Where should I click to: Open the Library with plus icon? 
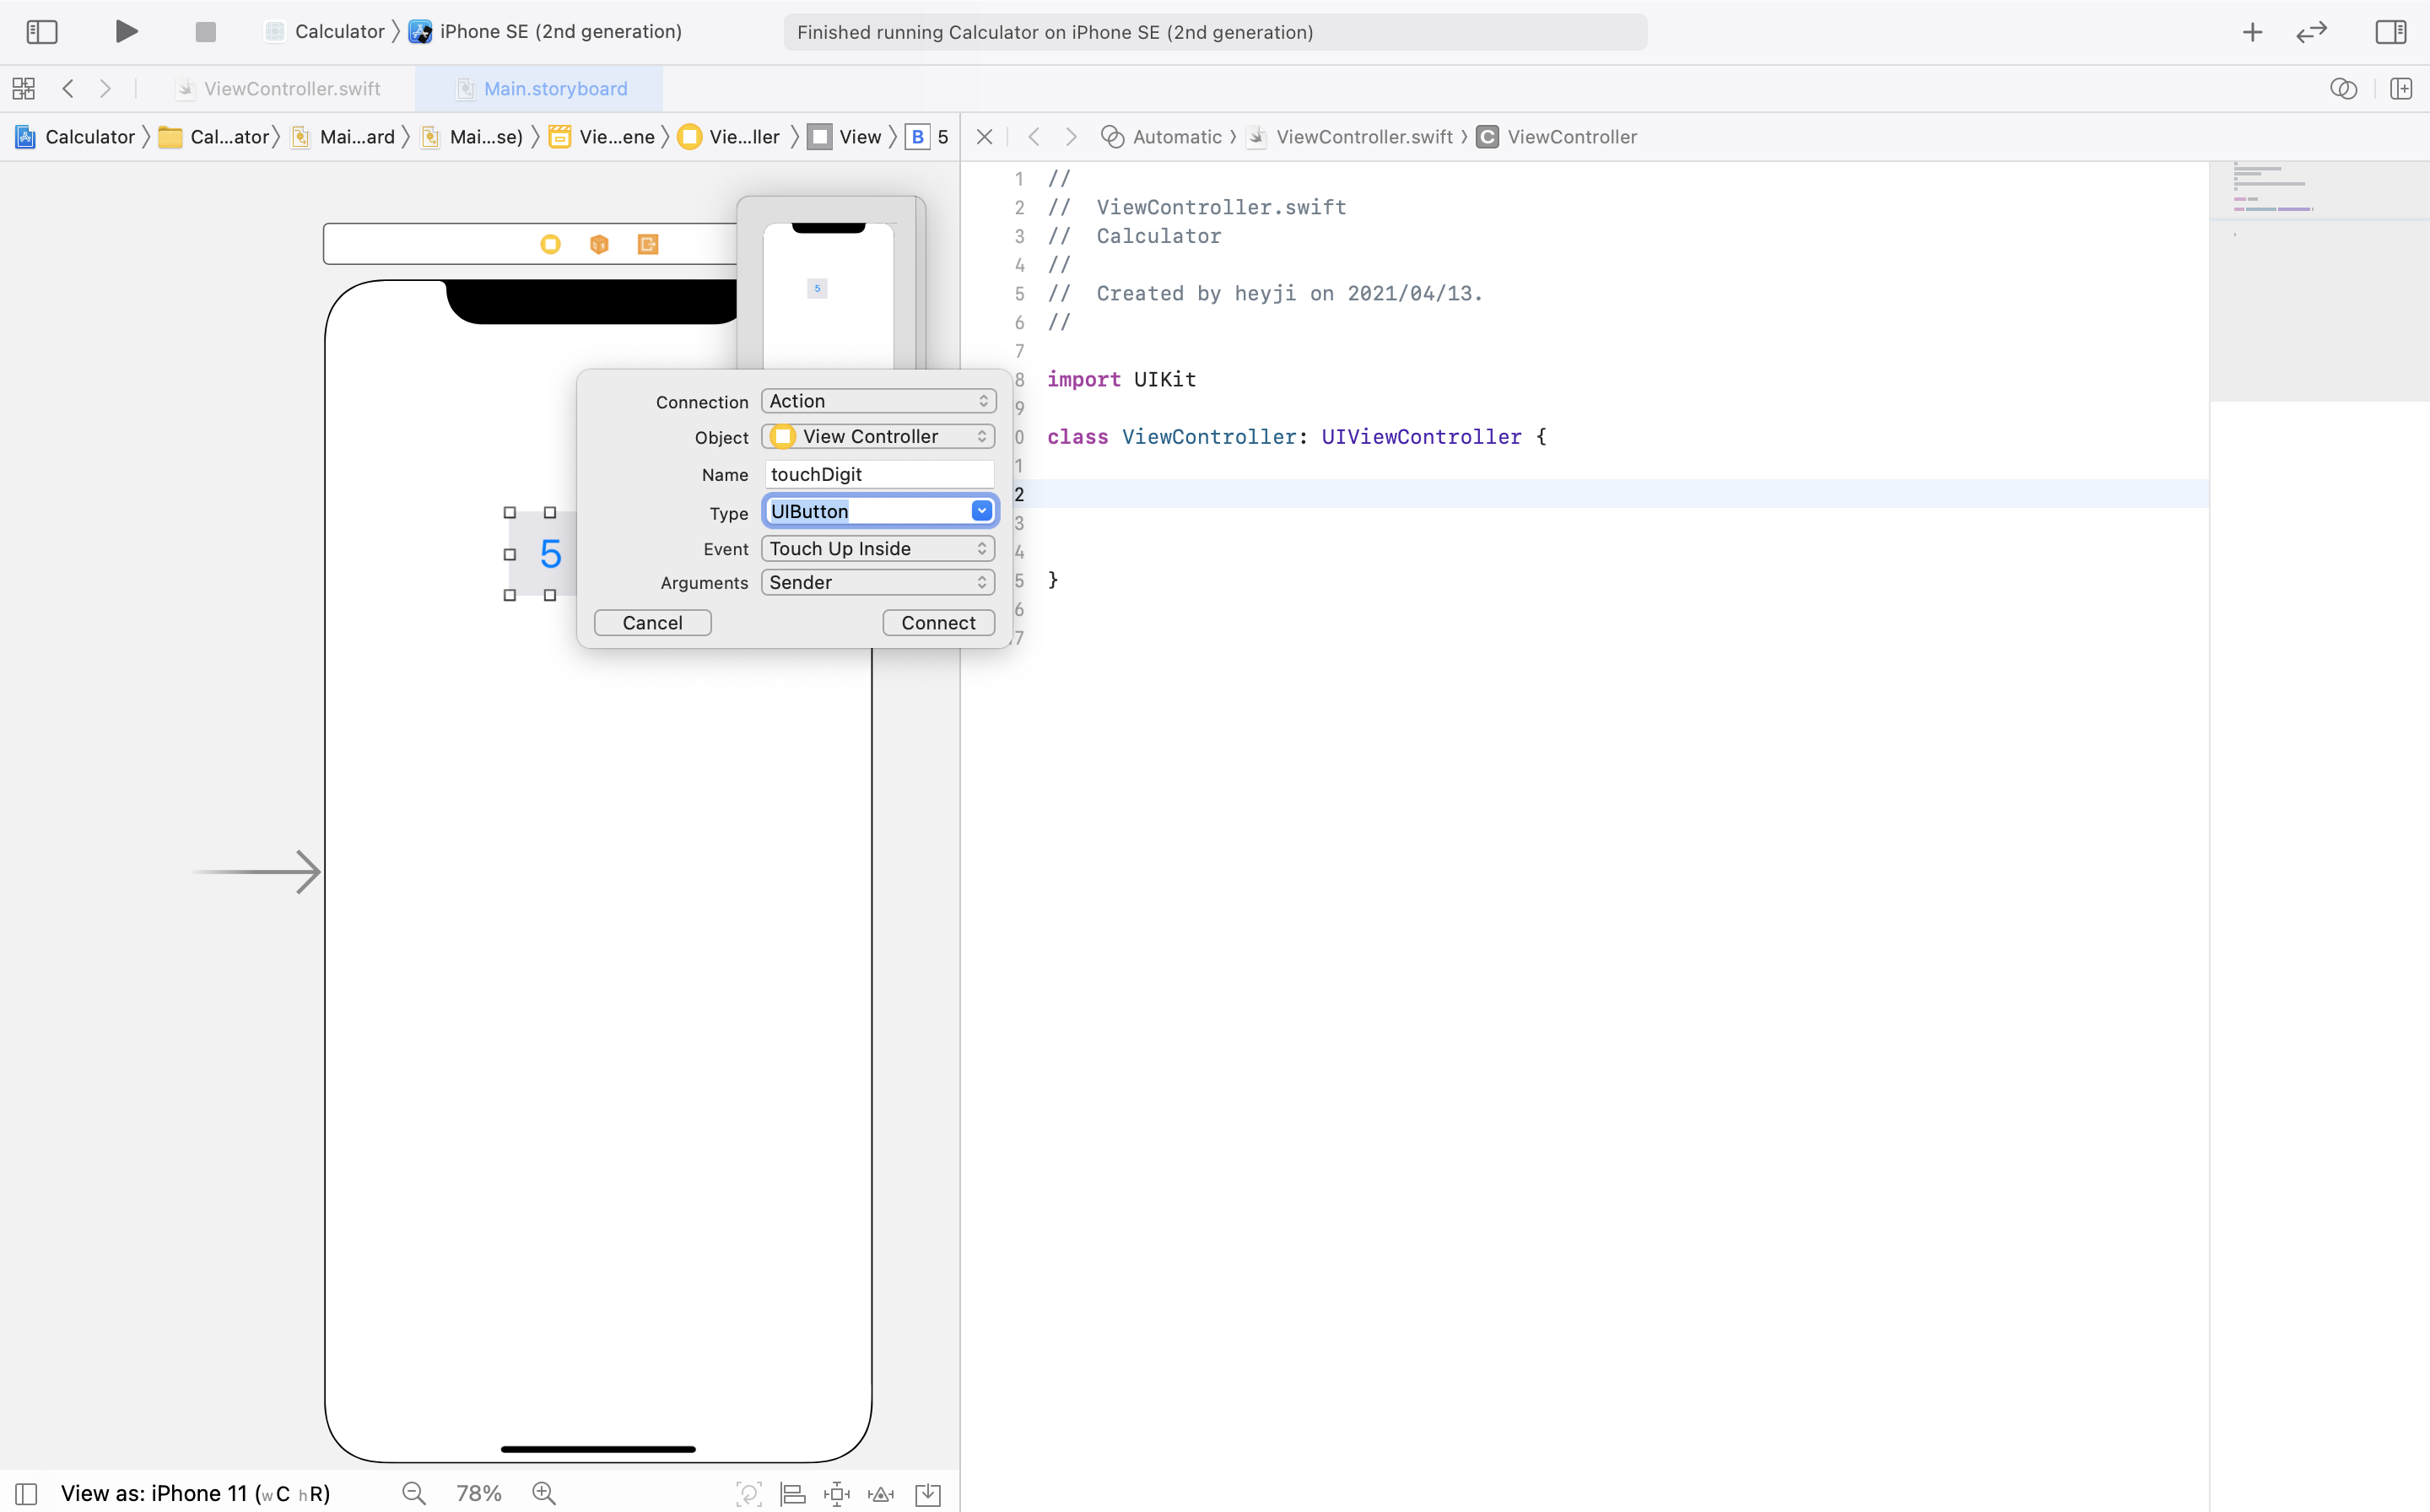[x=2252, y=32]
